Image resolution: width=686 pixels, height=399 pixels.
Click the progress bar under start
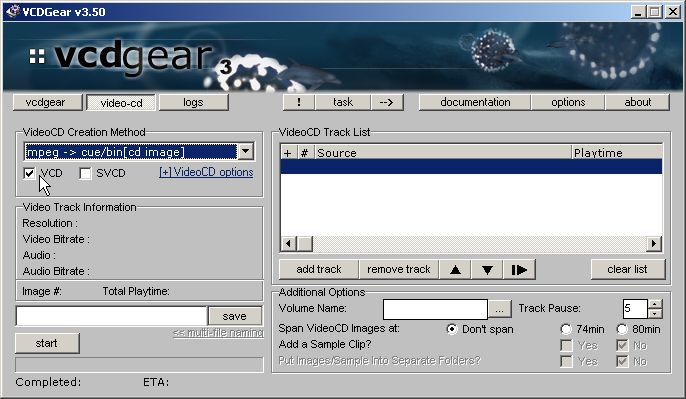tap(139, 364)
